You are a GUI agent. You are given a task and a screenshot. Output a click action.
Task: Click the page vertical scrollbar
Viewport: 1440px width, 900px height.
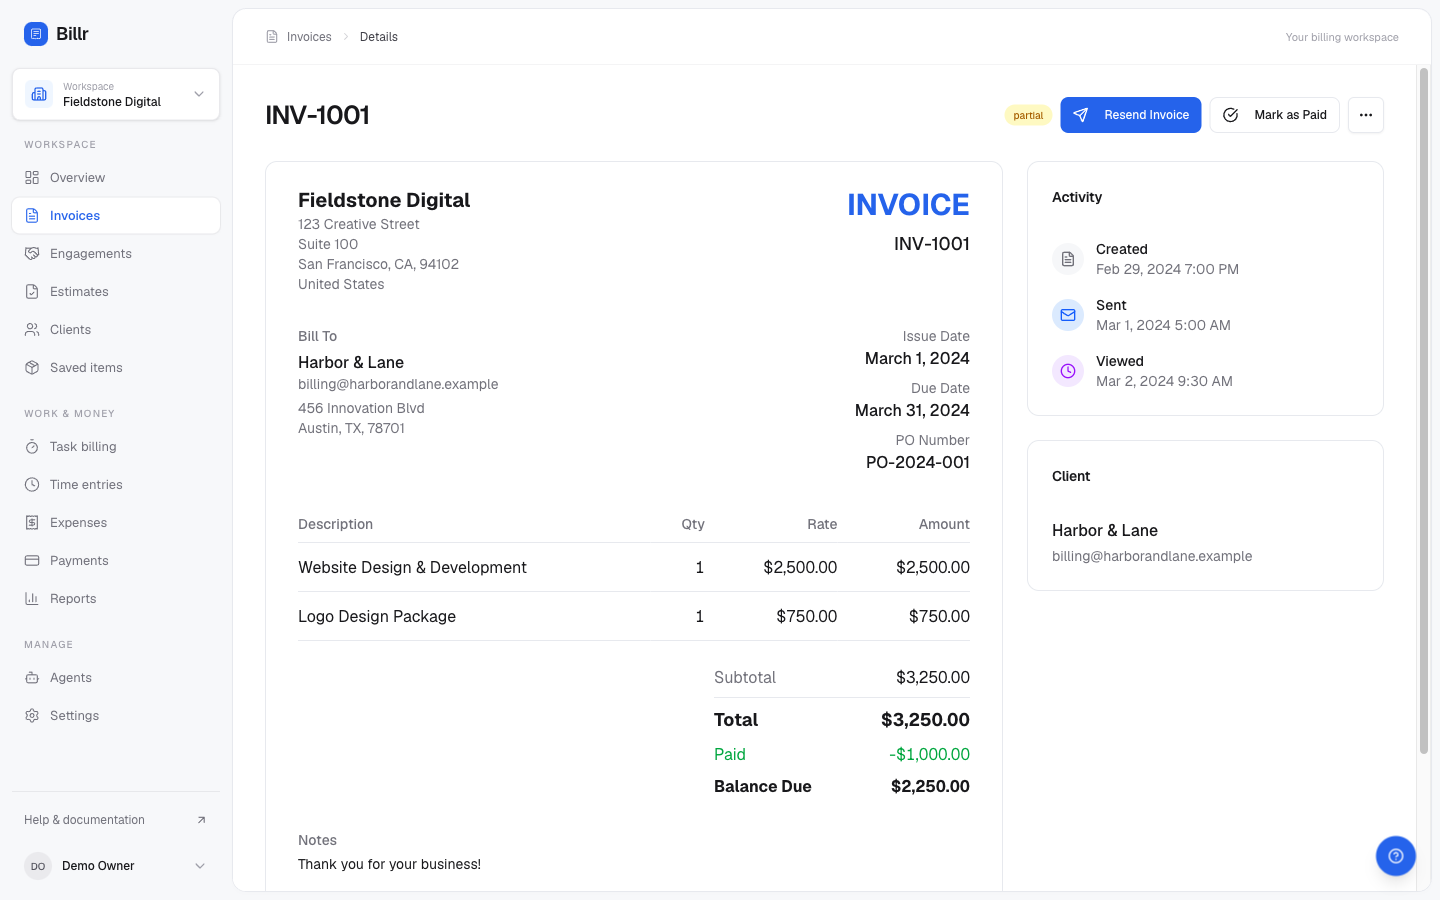(1424, 410)
